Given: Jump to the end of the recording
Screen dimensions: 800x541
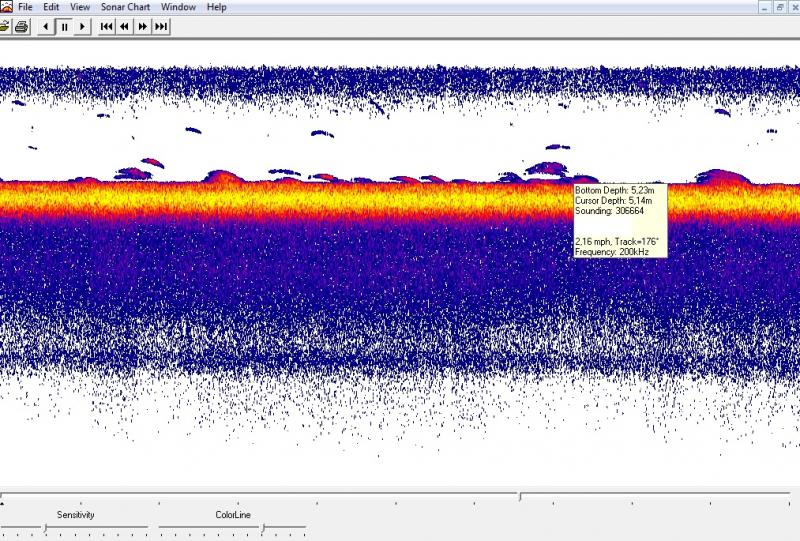Looking at the screenshot, I should point(160,27).
